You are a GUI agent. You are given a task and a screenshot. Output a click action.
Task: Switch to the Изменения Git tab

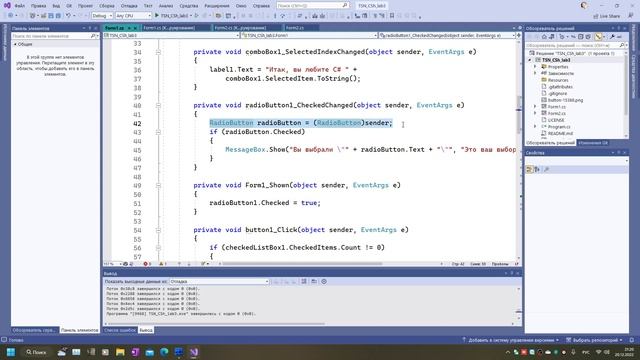[x=593, y=143]
